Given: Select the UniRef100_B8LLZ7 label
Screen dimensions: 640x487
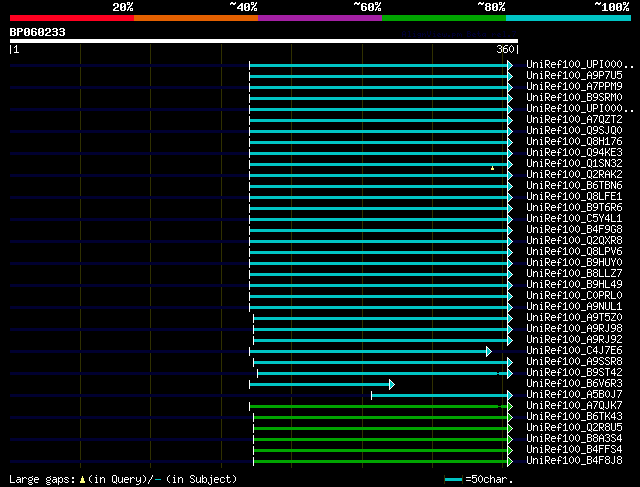Looking at the screenshot, I should click(x=574, y=274).
